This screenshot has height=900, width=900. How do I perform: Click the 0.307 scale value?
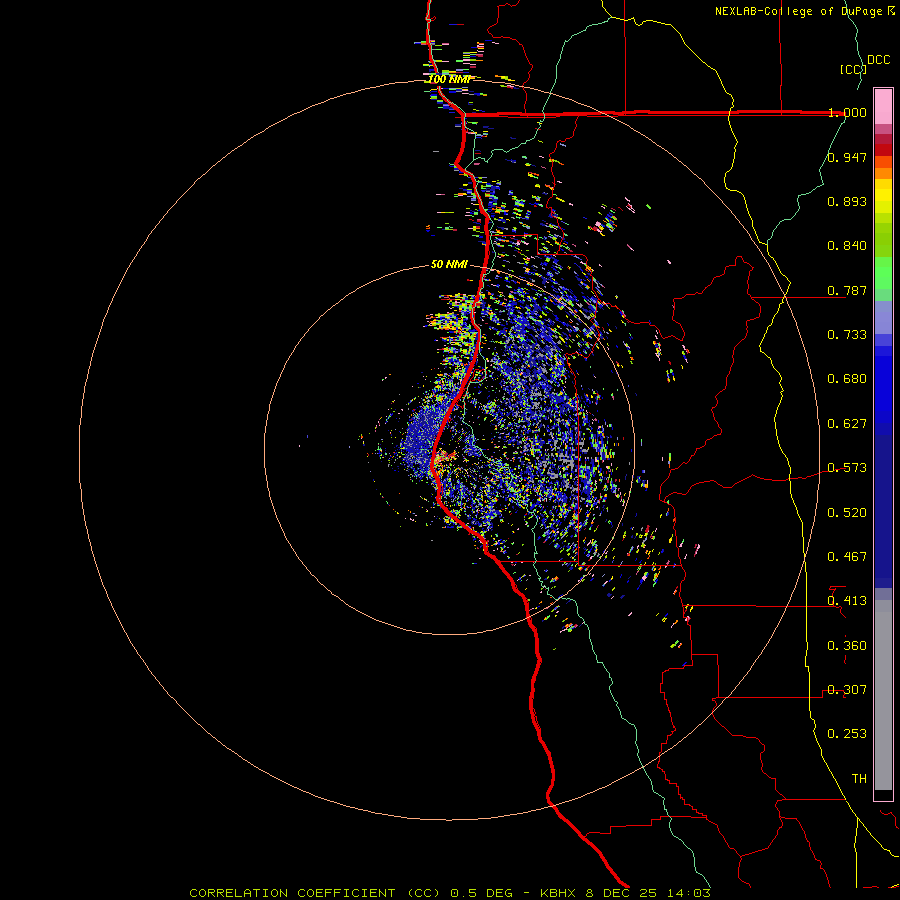click(847, 690)
